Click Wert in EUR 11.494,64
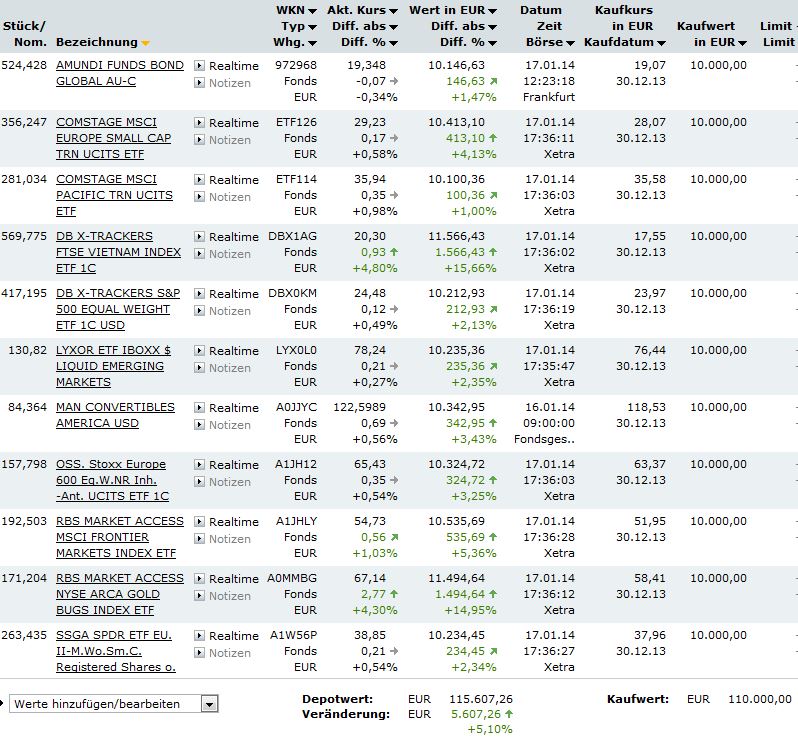 tap(456, 578)
